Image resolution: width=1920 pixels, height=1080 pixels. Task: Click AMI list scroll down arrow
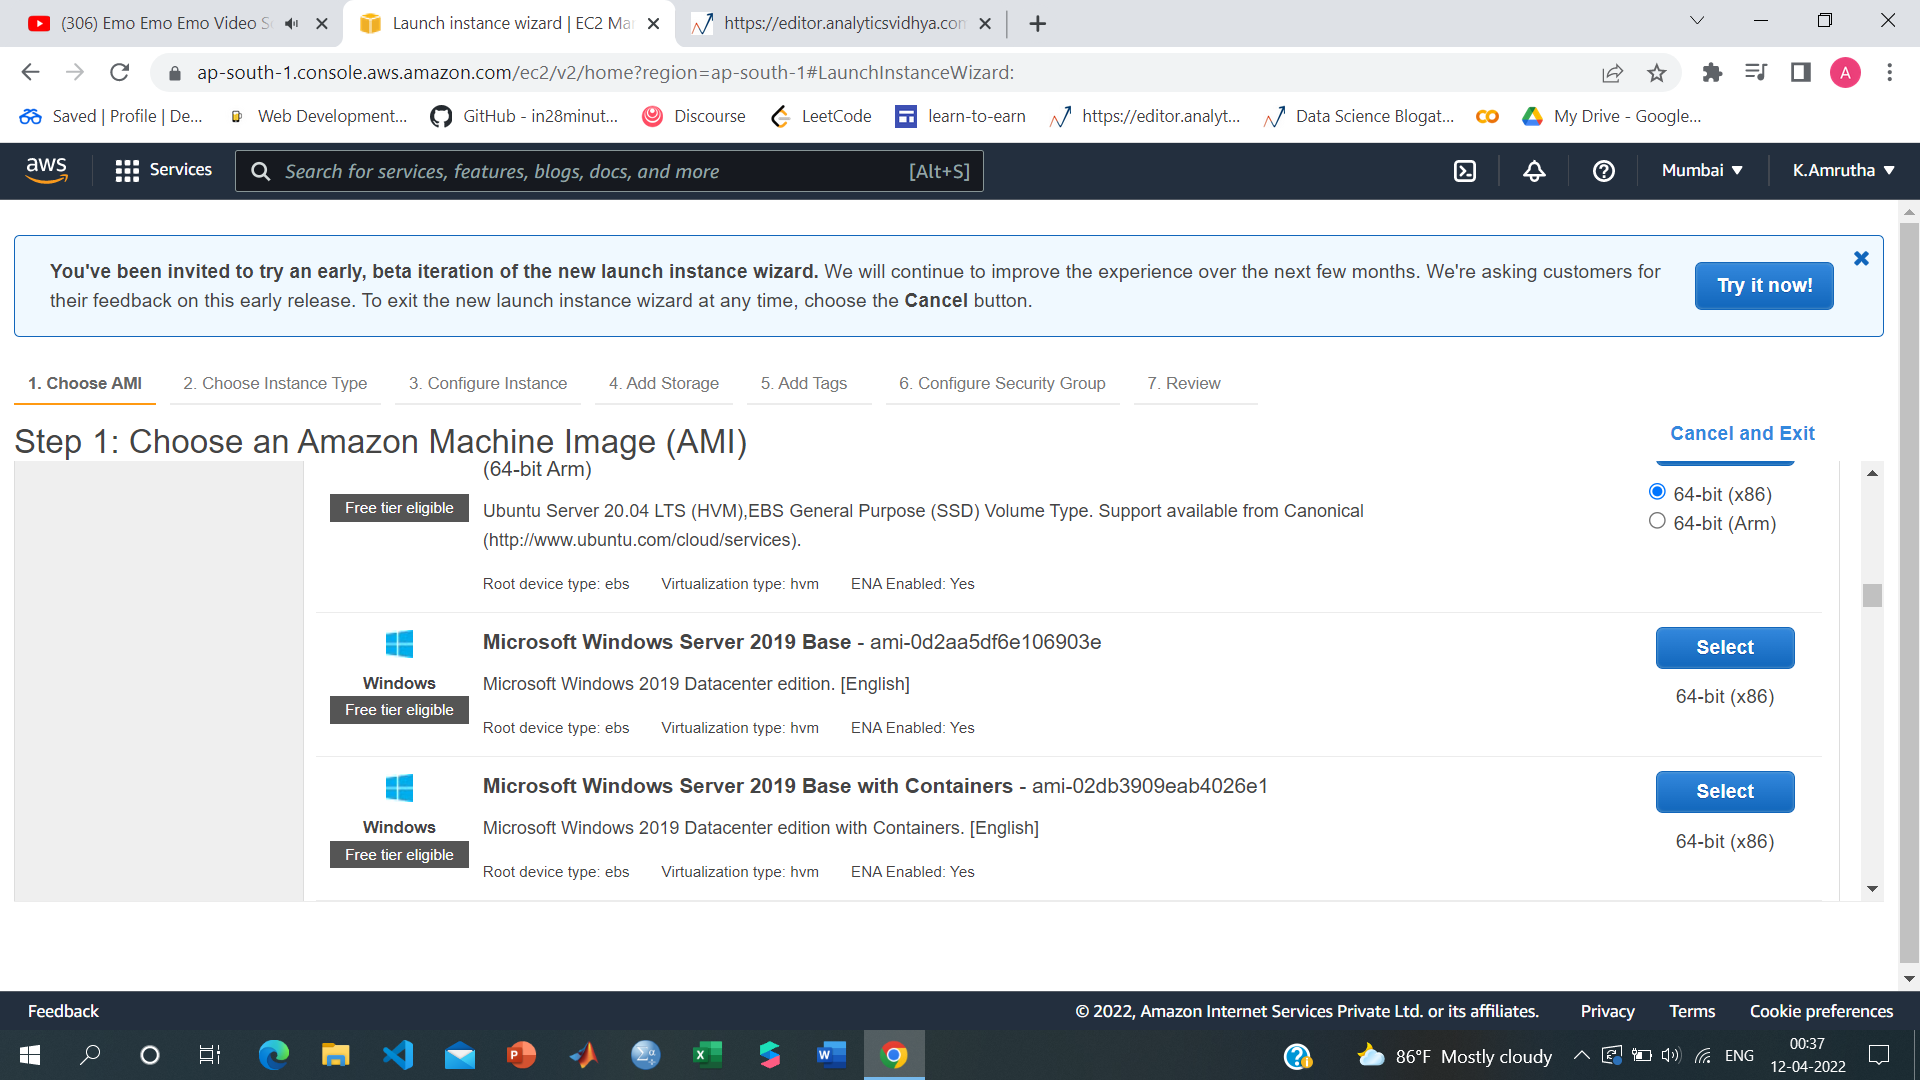(1872, 889)
